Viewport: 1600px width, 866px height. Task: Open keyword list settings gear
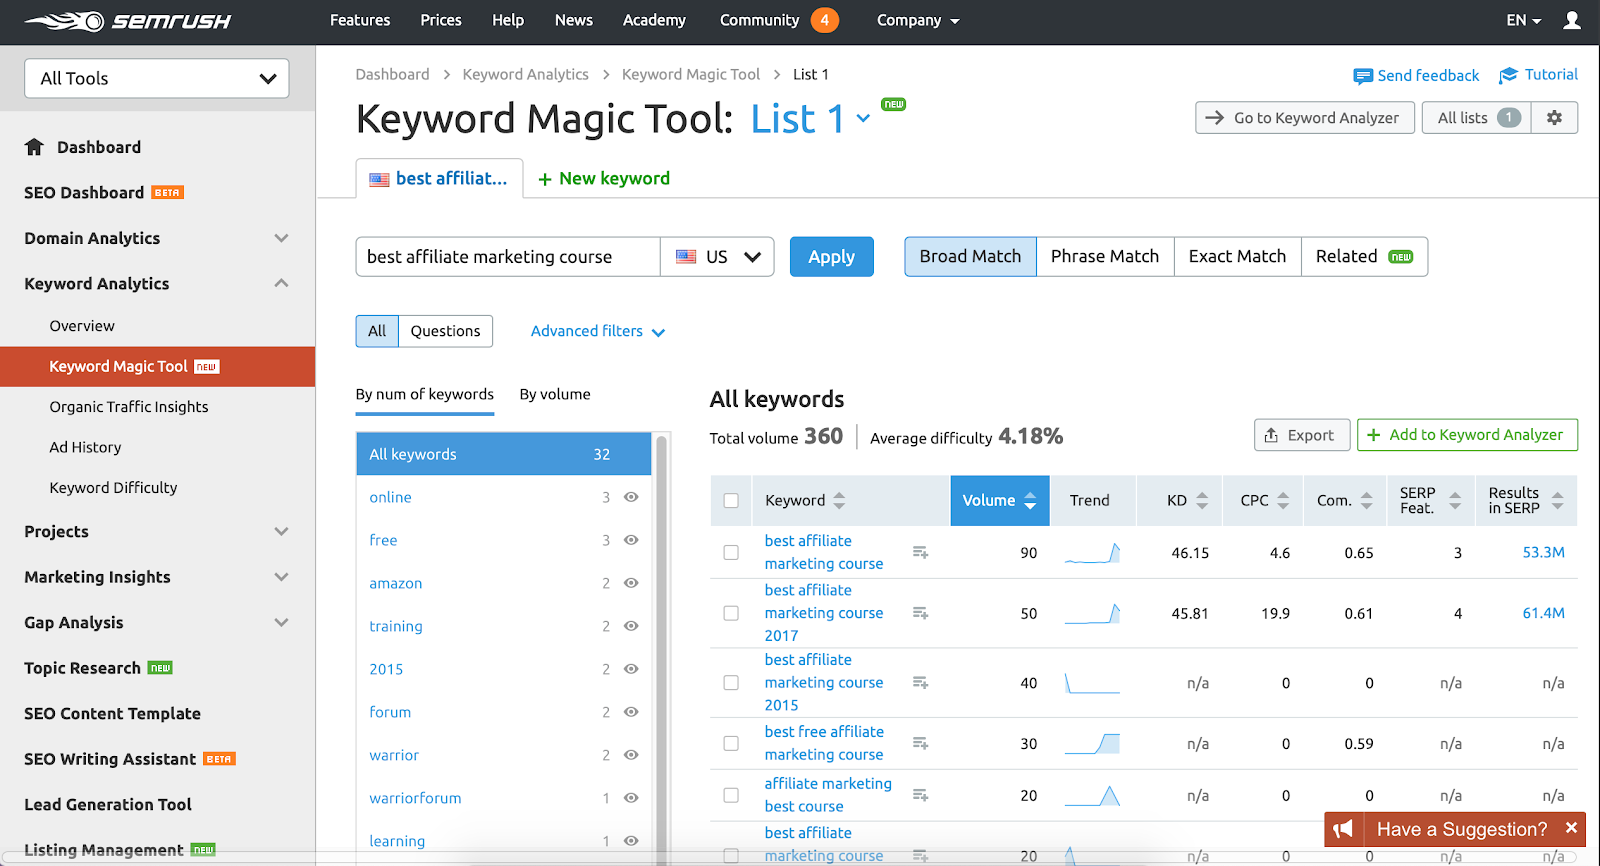(1554, 118)
